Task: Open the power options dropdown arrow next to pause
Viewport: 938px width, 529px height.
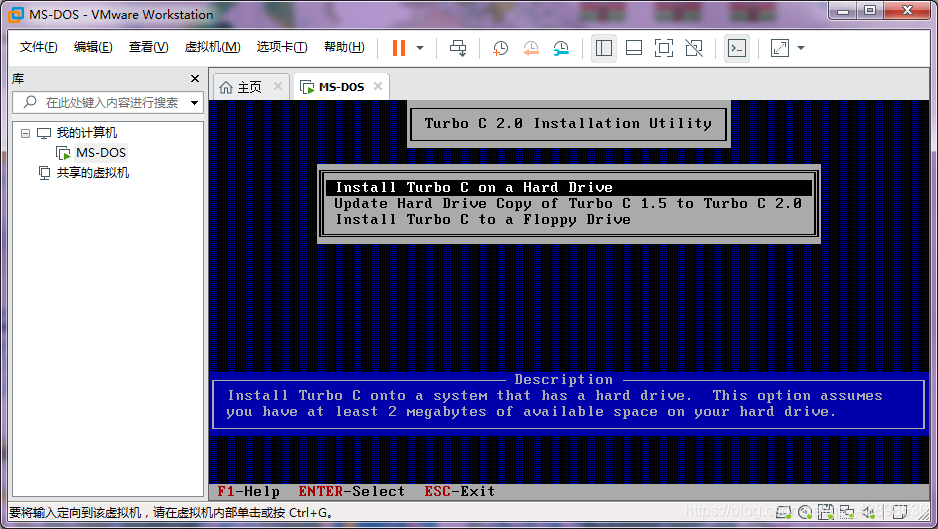Action: [x=420, y=48]
